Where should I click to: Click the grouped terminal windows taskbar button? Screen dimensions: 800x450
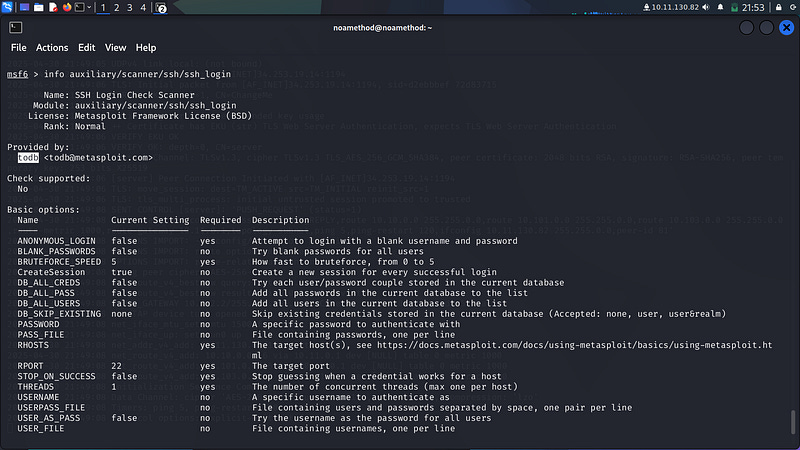(x=161, y=8)
